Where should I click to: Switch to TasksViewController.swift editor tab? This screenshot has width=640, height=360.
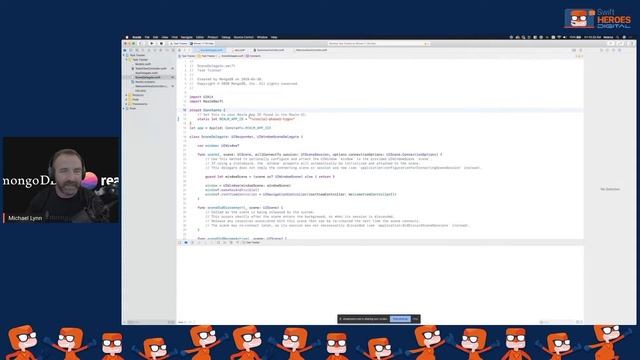coord(269,50)
